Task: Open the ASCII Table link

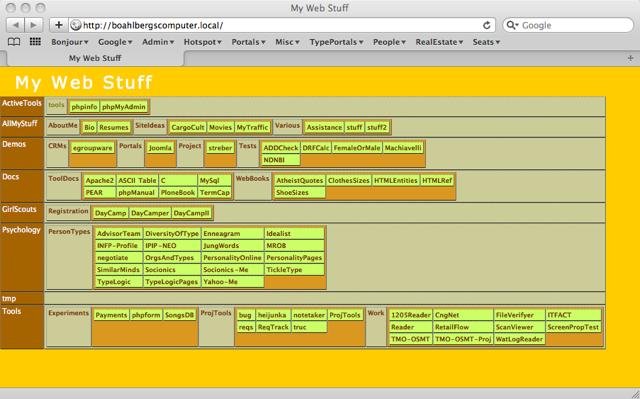Action: (x=137, y=180)
